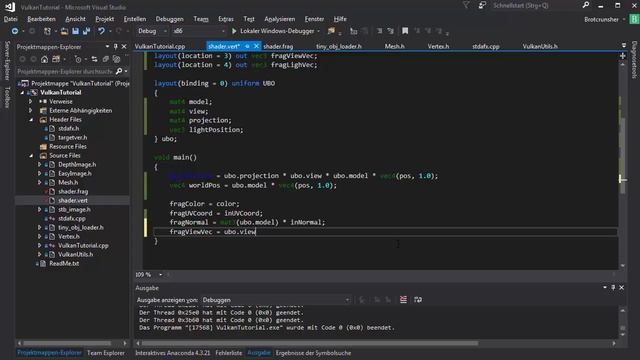Viewport: 640px width, 360px height.
Task: Open Ergebnisse der Symbolsuche tab
Action: pyautogui.click(x=313, y=353)
